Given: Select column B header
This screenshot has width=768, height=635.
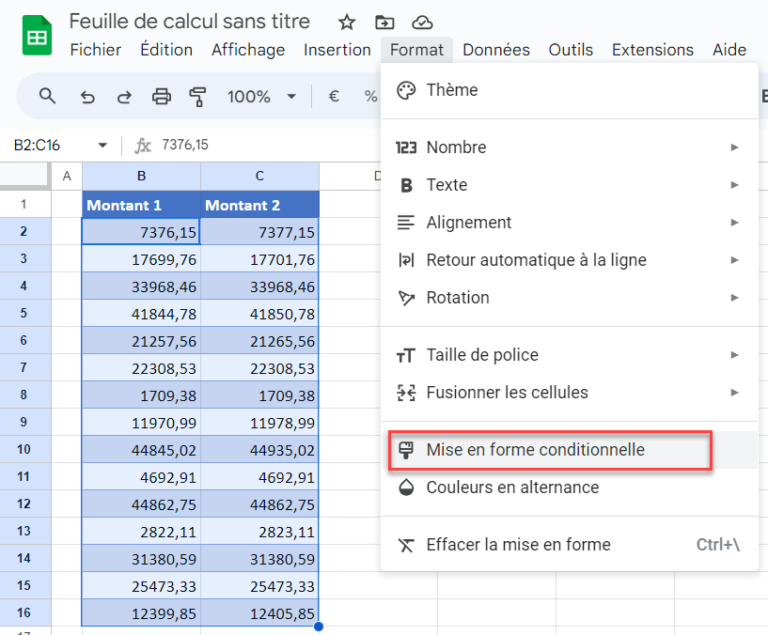Looking at the screenshot, I should point(142,176).
